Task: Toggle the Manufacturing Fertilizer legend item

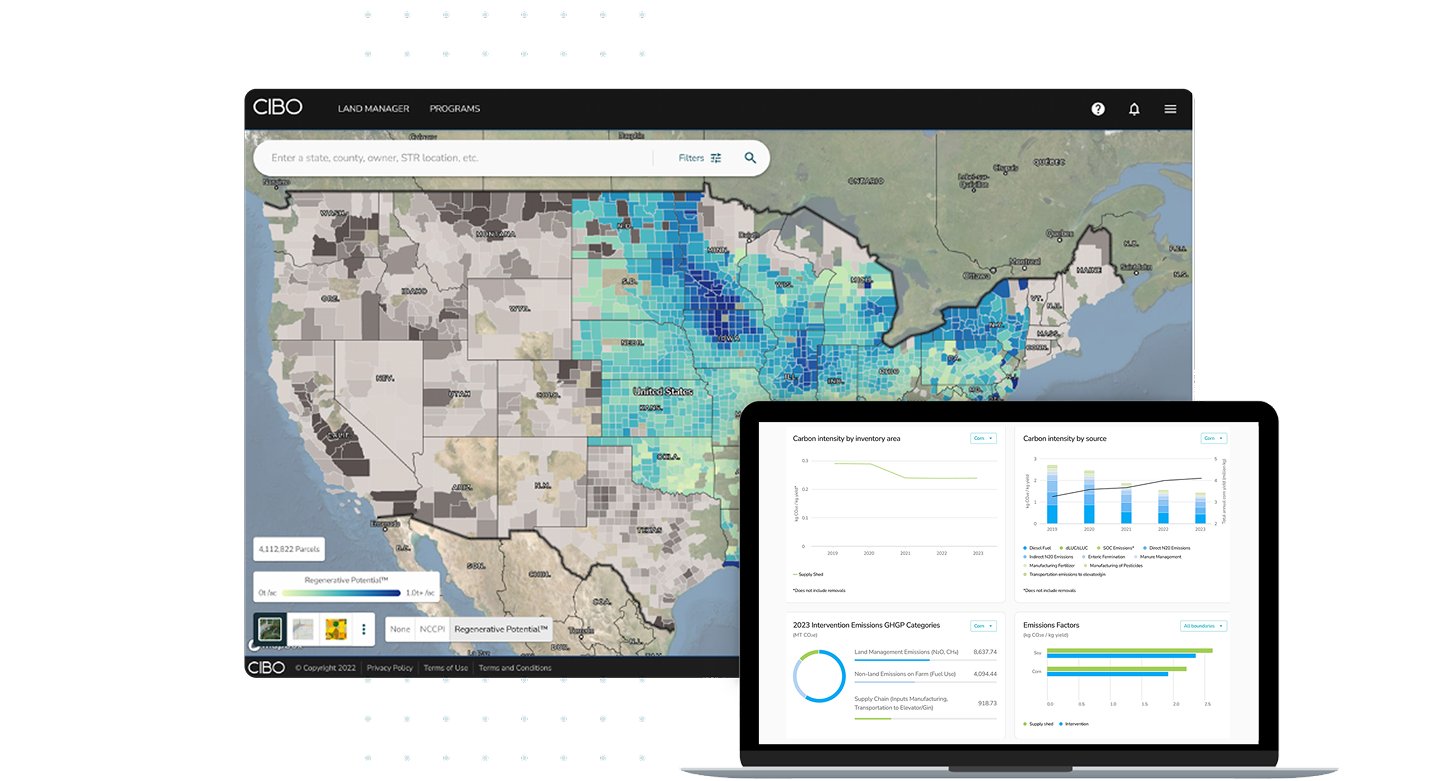Action: point(1049,566)
